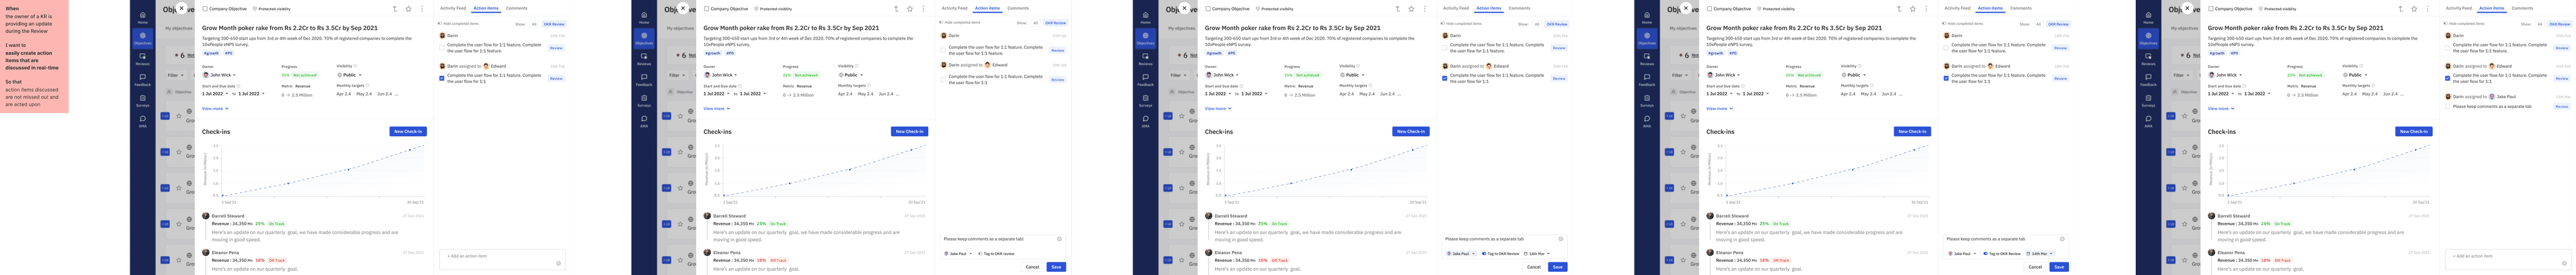Click 'Add an action item' field in first screen
This screenshot has height=275, width=2576.
502,259
